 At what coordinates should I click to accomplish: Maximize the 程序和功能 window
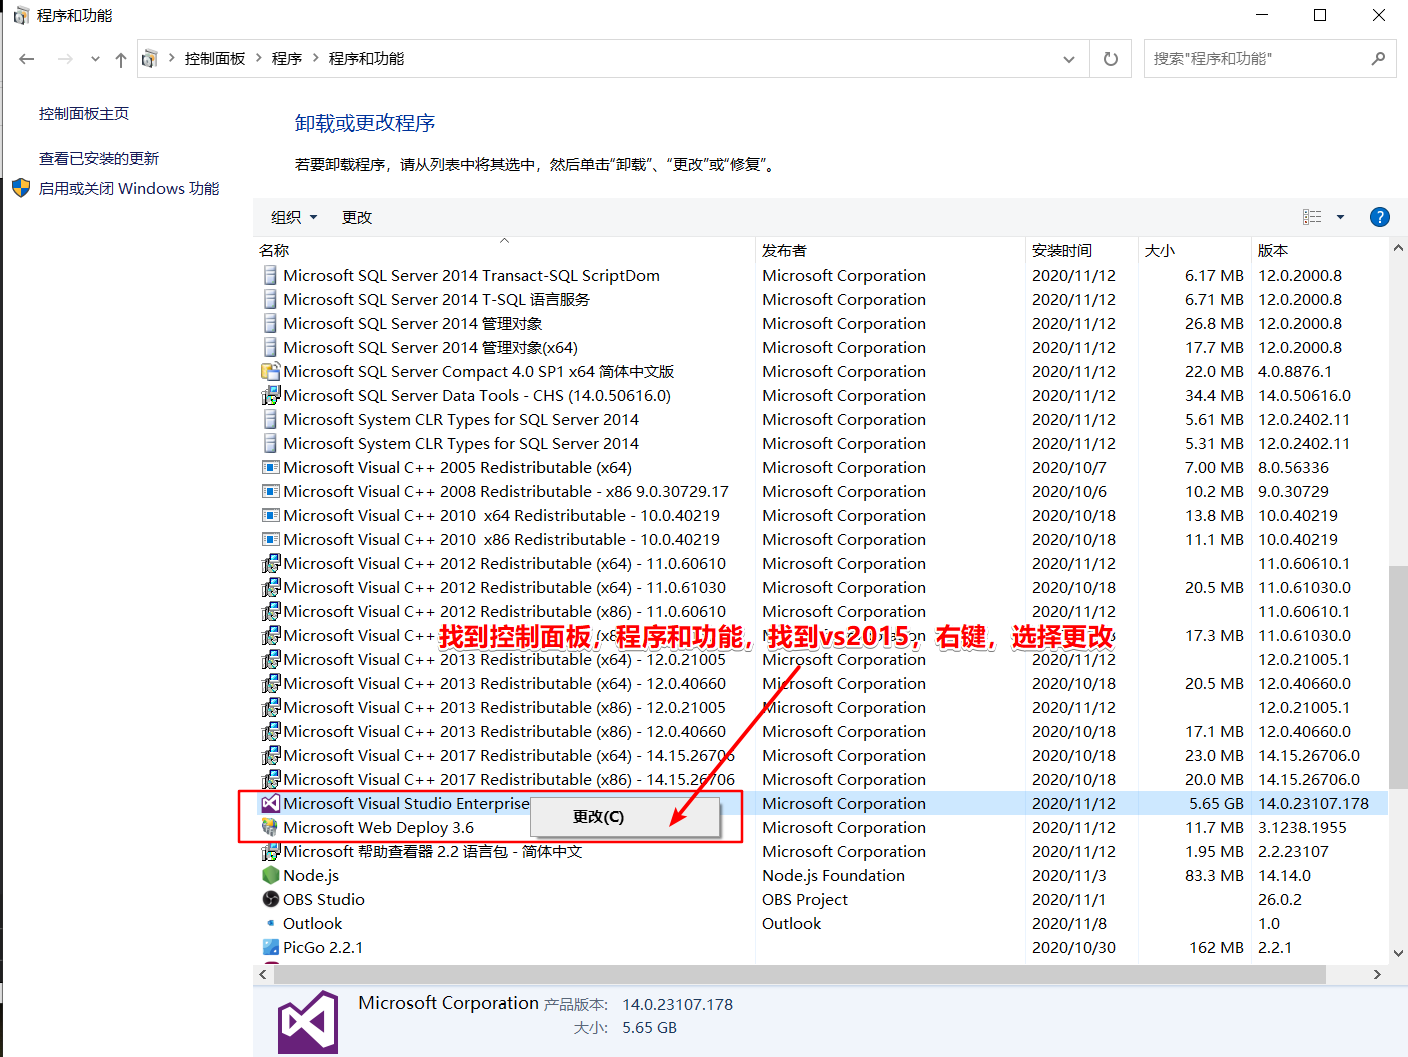1320,15
